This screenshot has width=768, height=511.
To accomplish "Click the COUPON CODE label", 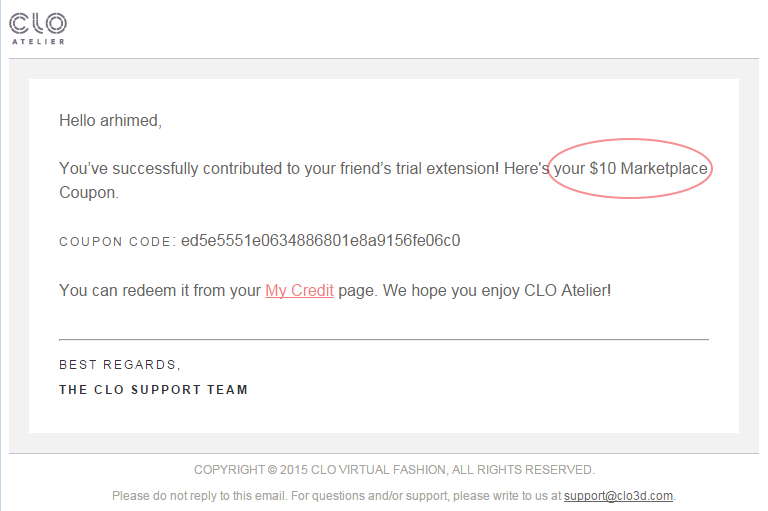I will click(x=115, y=242).
